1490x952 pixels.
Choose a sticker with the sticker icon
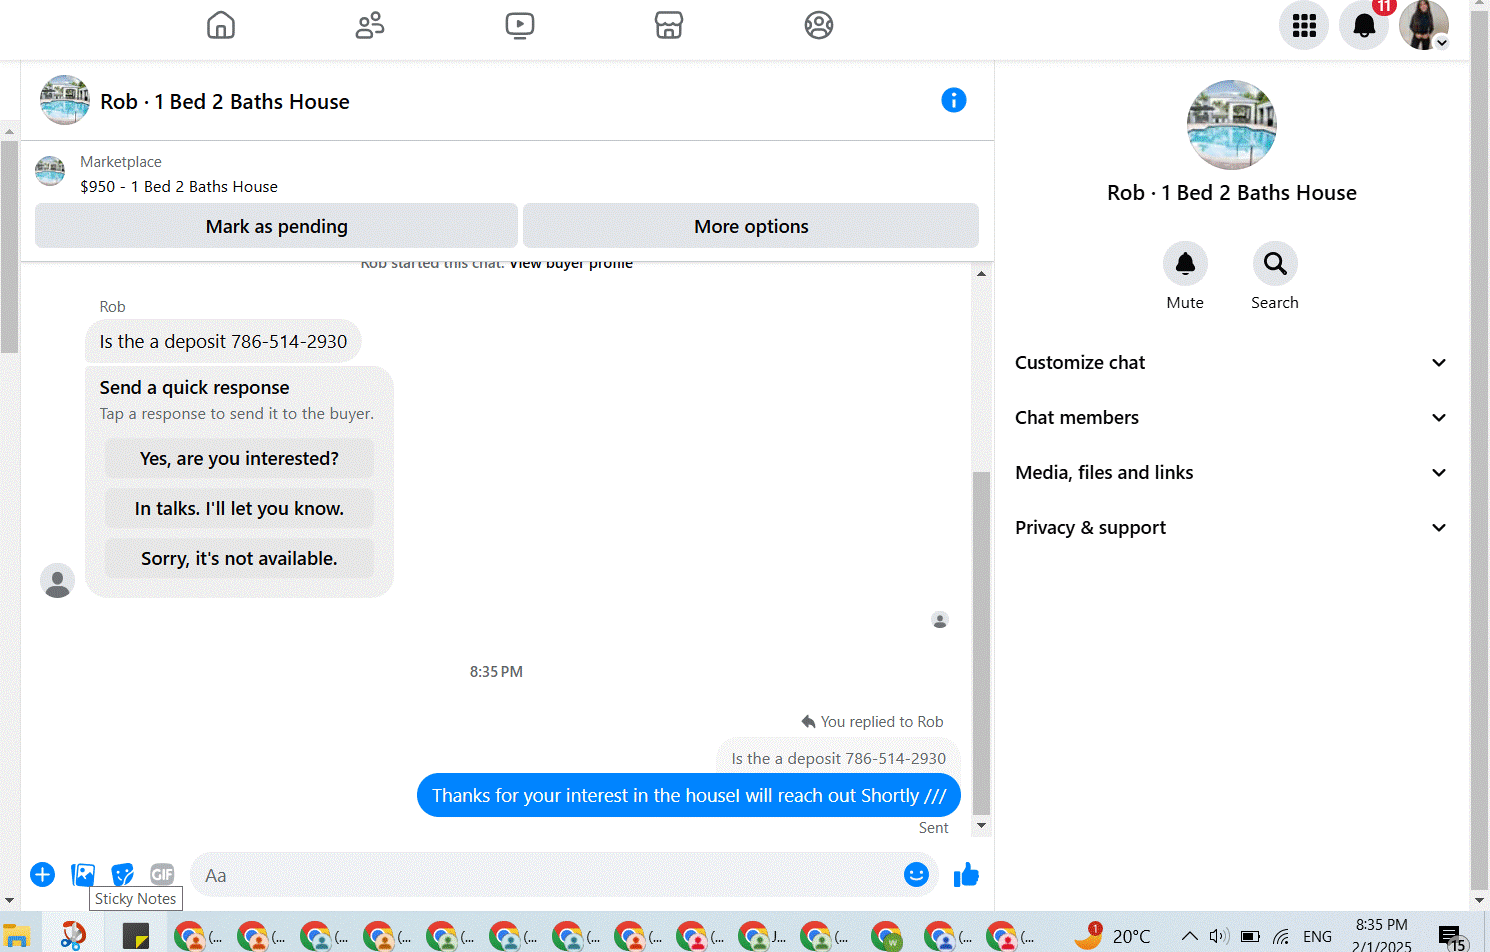pyautogui.click(x=122, y=875)
